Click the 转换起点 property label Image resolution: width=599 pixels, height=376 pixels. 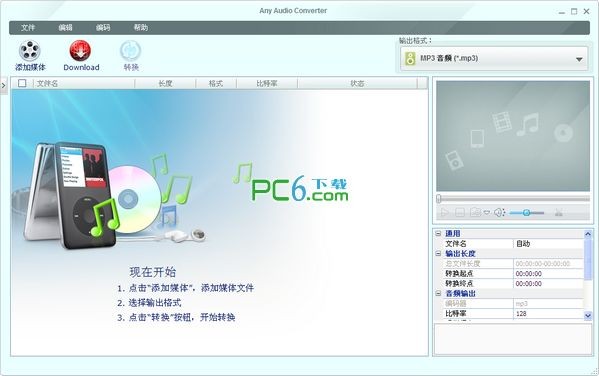click(x=459, y=274)
